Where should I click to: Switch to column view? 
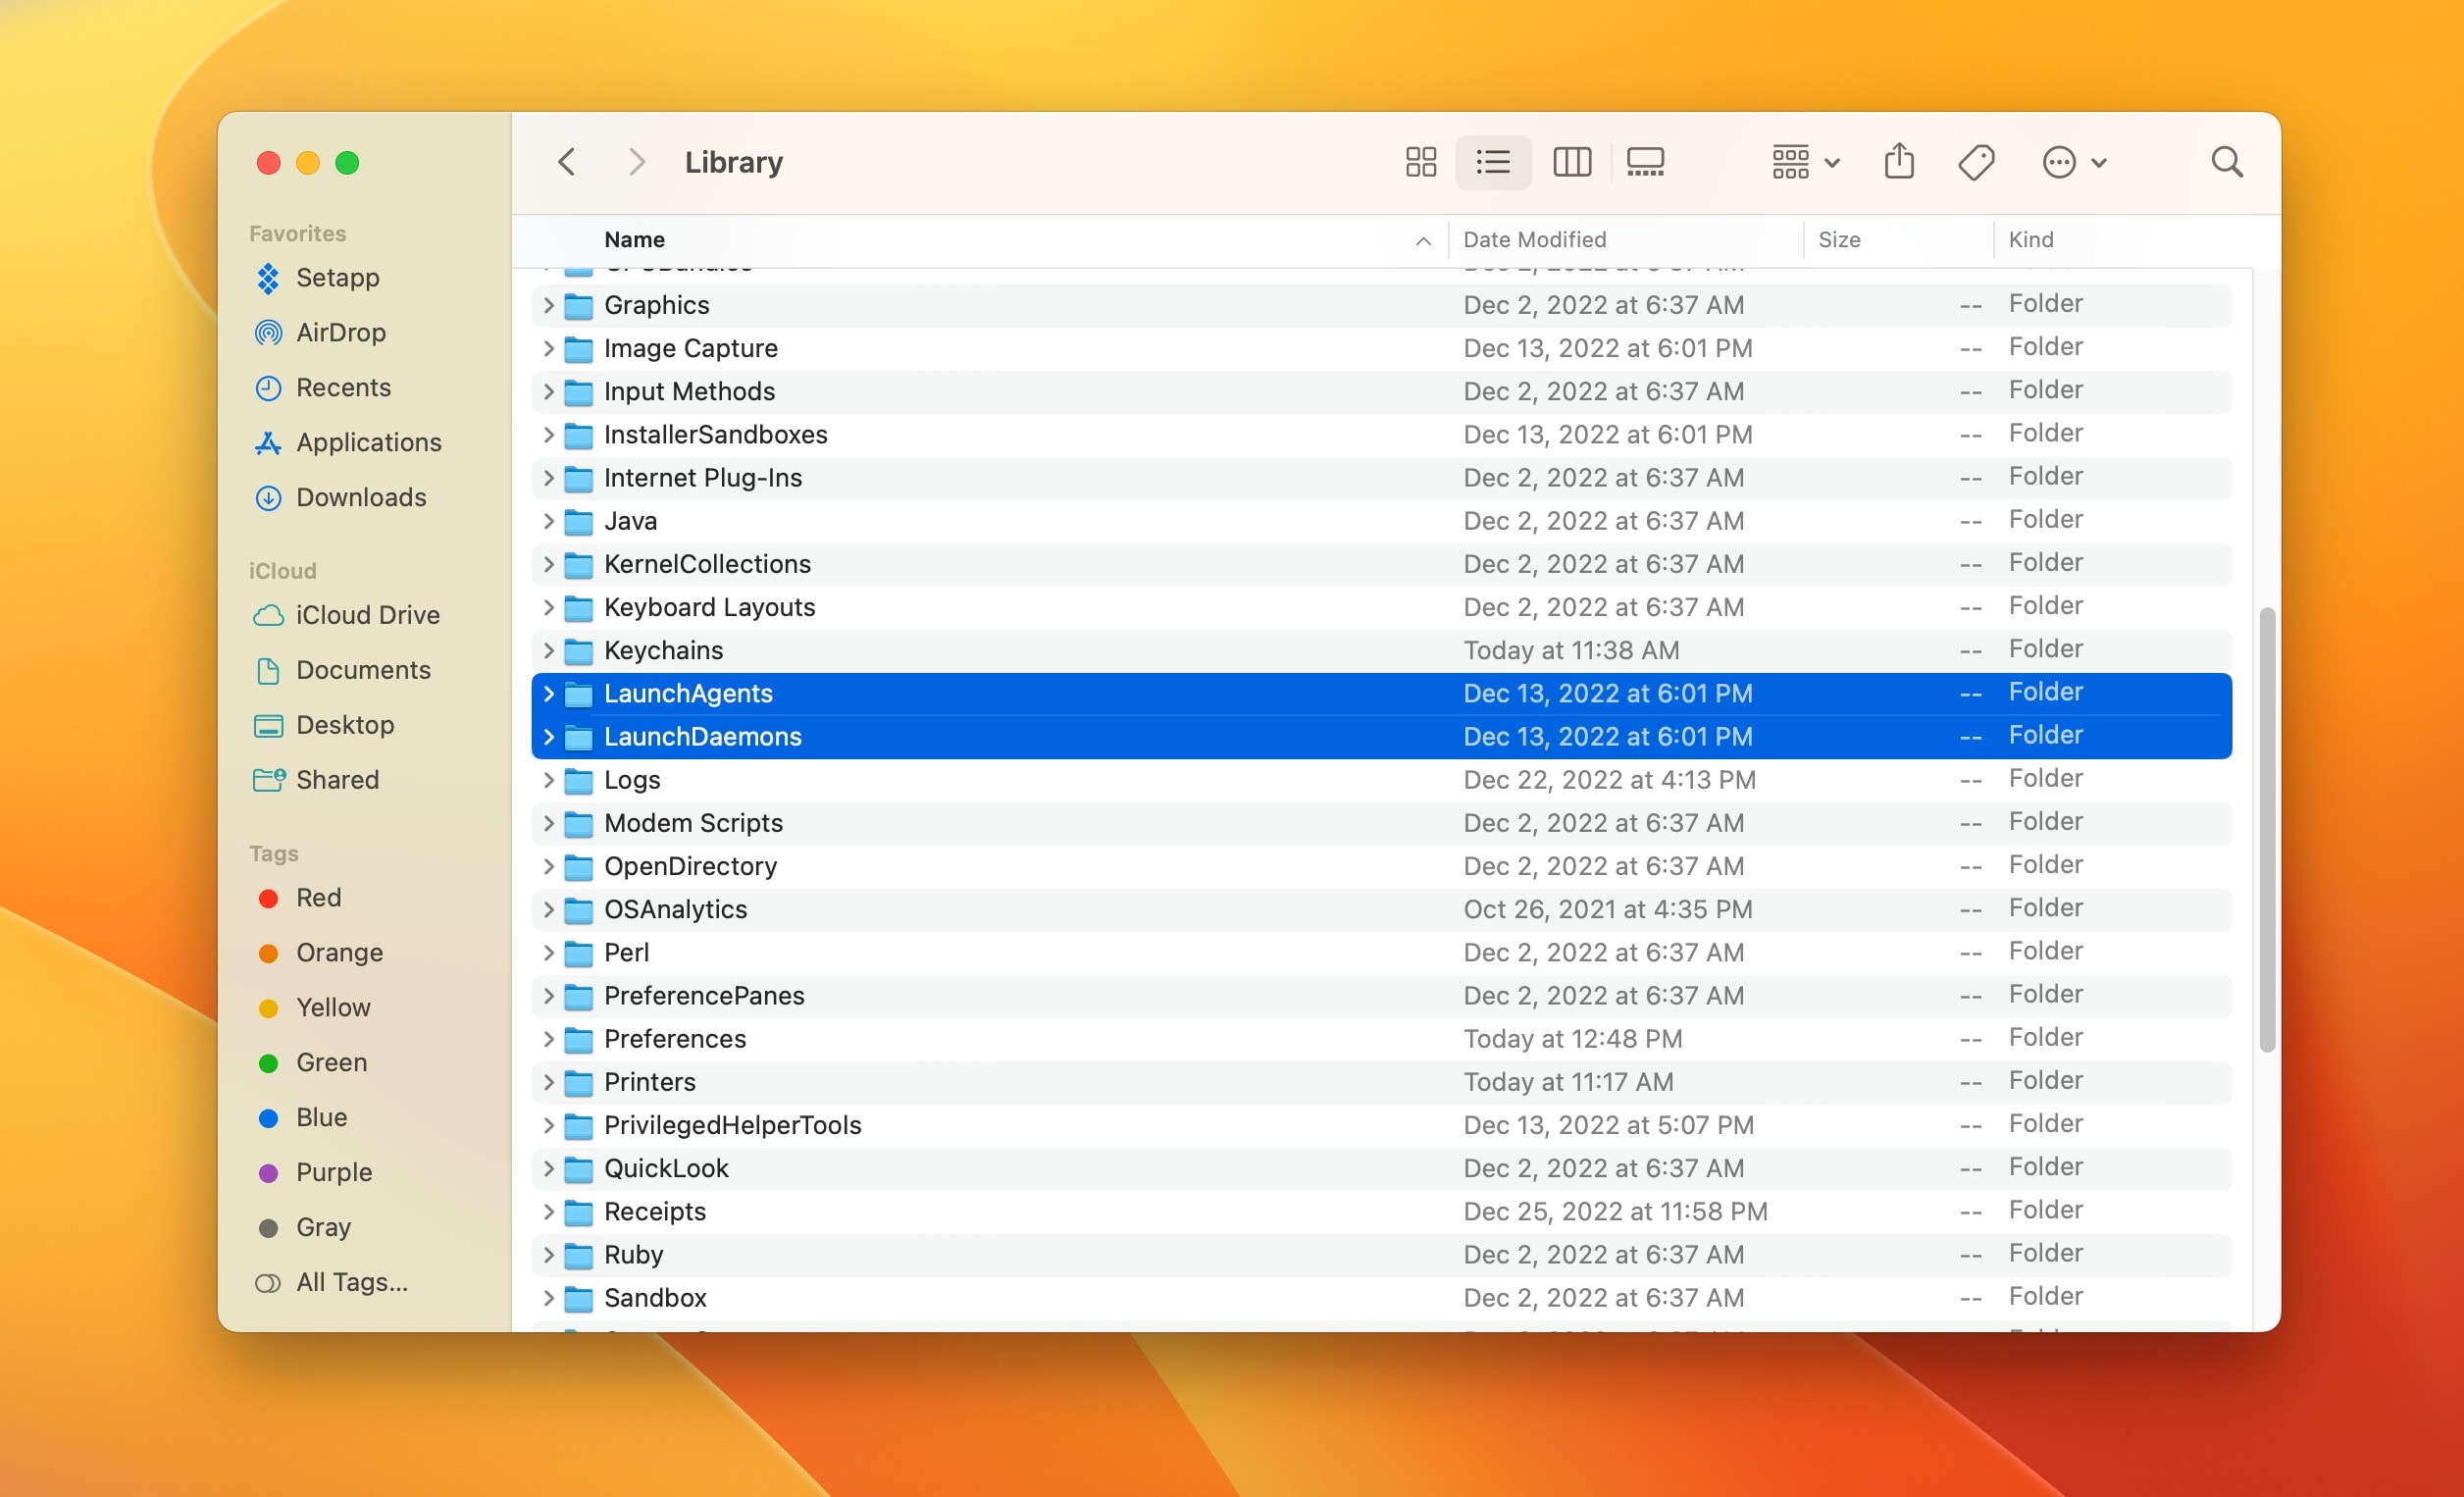(1571, 162)
